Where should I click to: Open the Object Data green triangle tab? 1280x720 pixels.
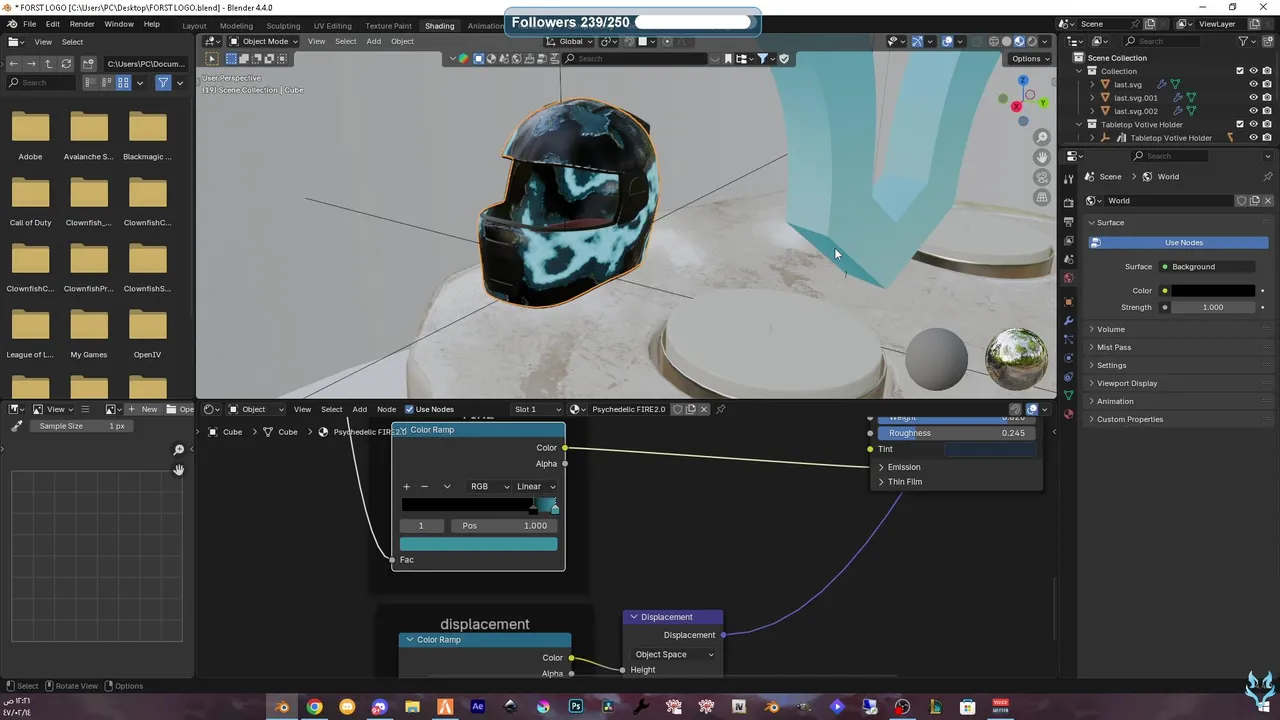[x=1069, y=395]
